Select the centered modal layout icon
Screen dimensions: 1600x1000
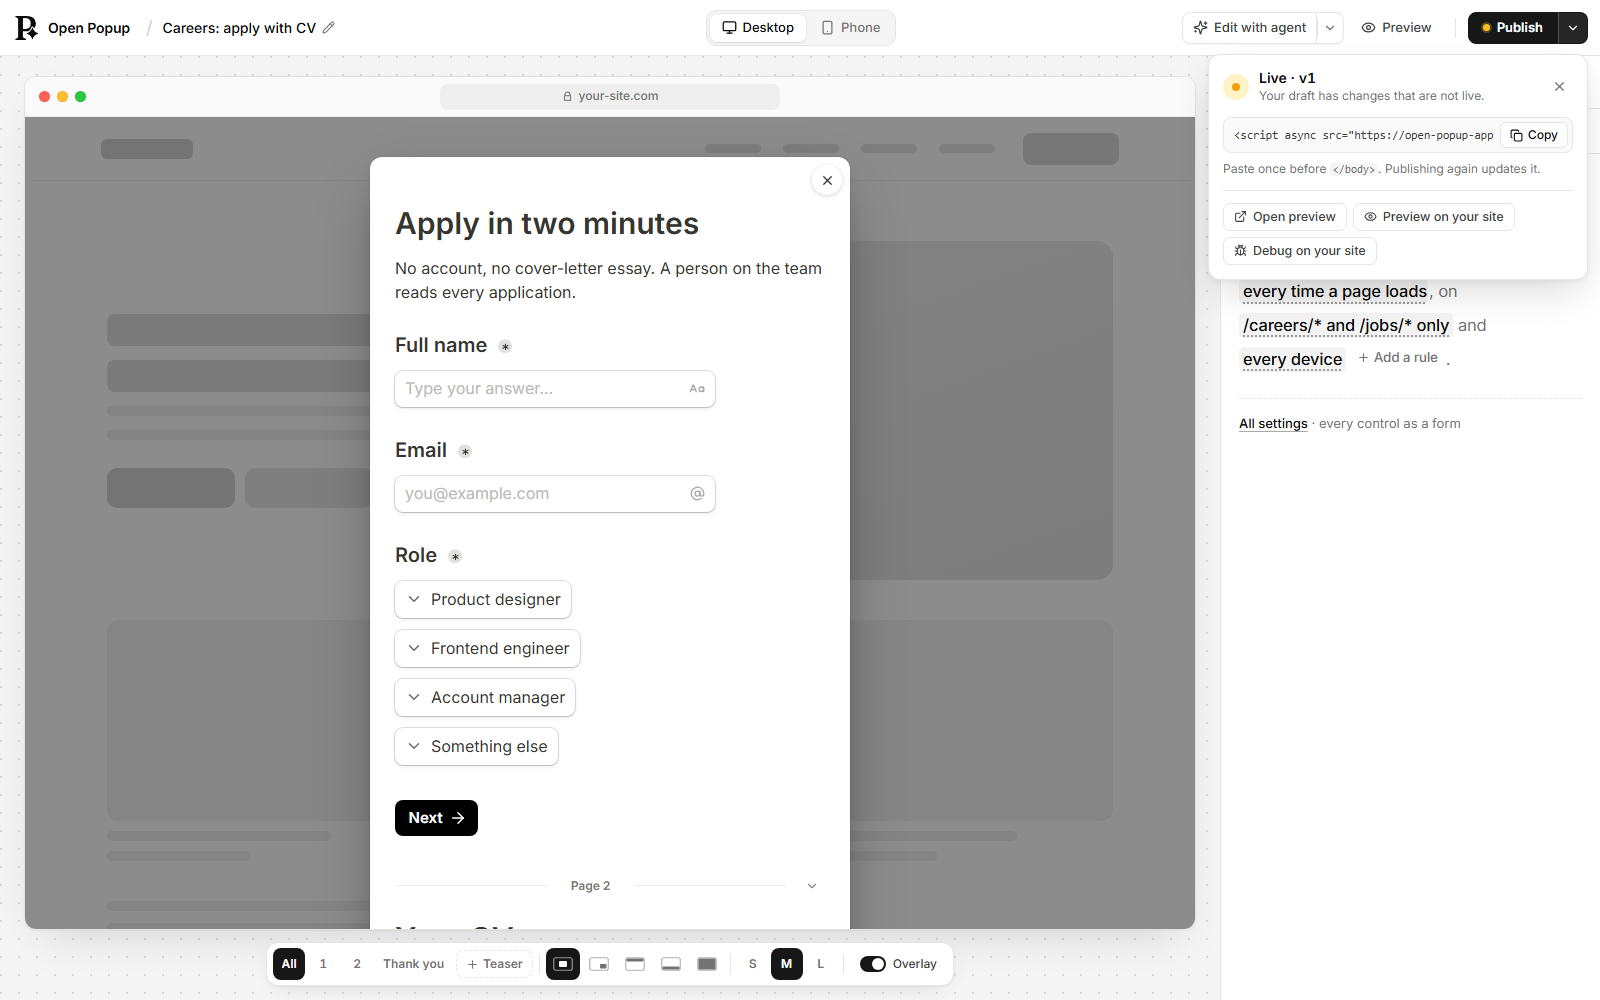(x=563, y=964)
